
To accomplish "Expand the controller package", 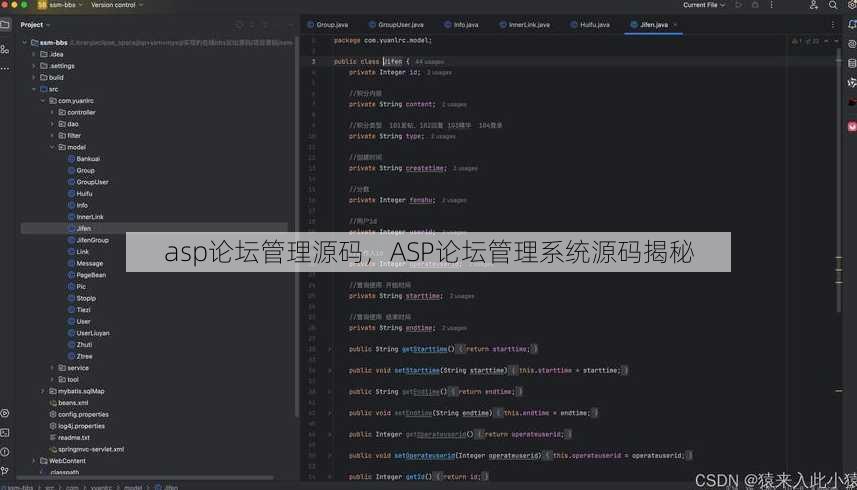I will click(52, 113).
